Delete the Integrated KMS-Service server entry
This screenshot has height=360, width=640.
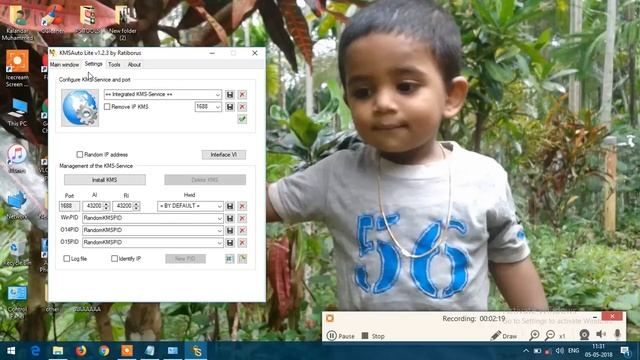pyautogui.click(x=242, y=95)
